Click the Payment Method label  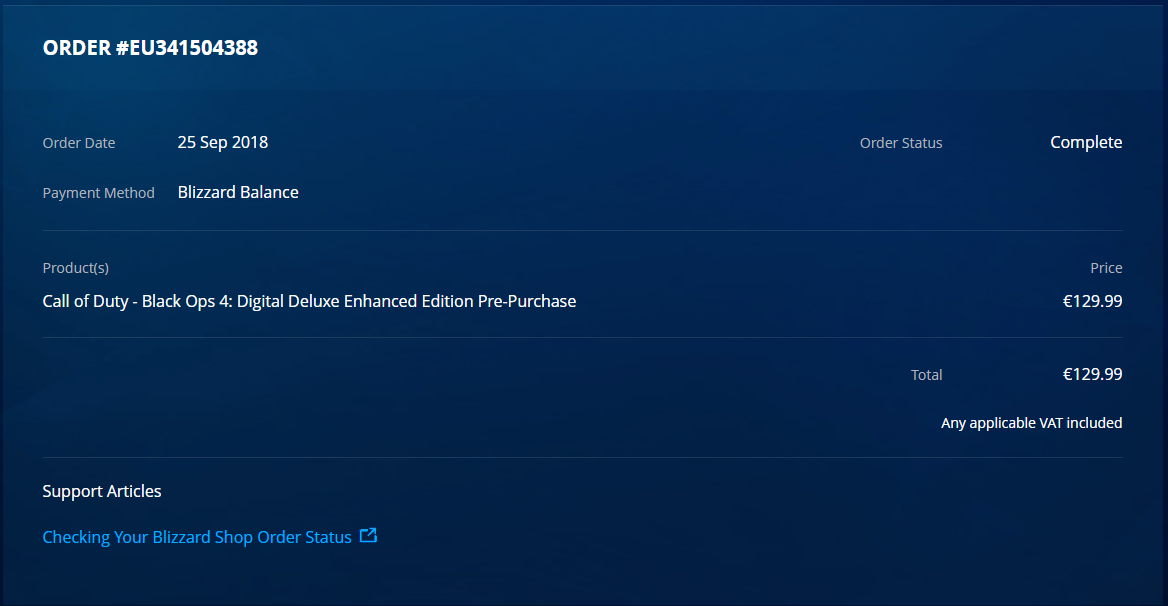[98, 193]
